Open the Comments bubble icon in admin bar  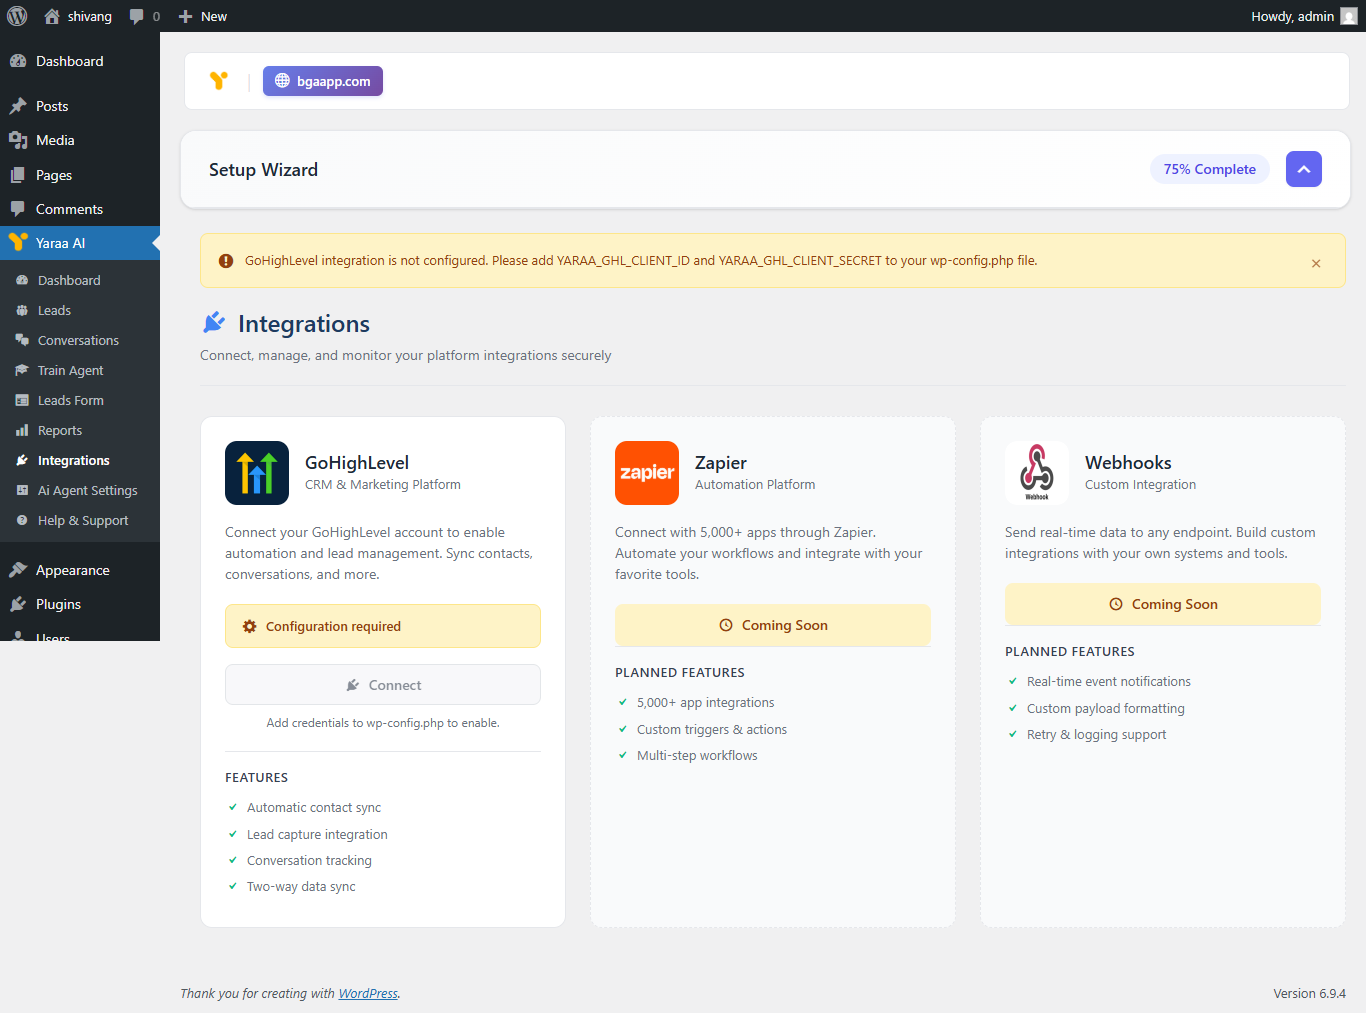click(136, 15)
